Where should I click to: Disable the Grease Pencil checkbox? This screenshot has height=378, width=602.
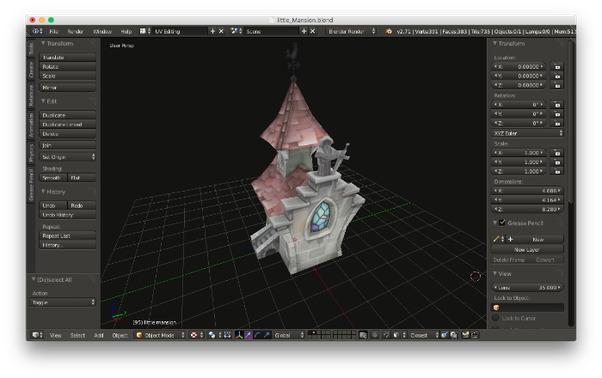[x=502, y=223]
